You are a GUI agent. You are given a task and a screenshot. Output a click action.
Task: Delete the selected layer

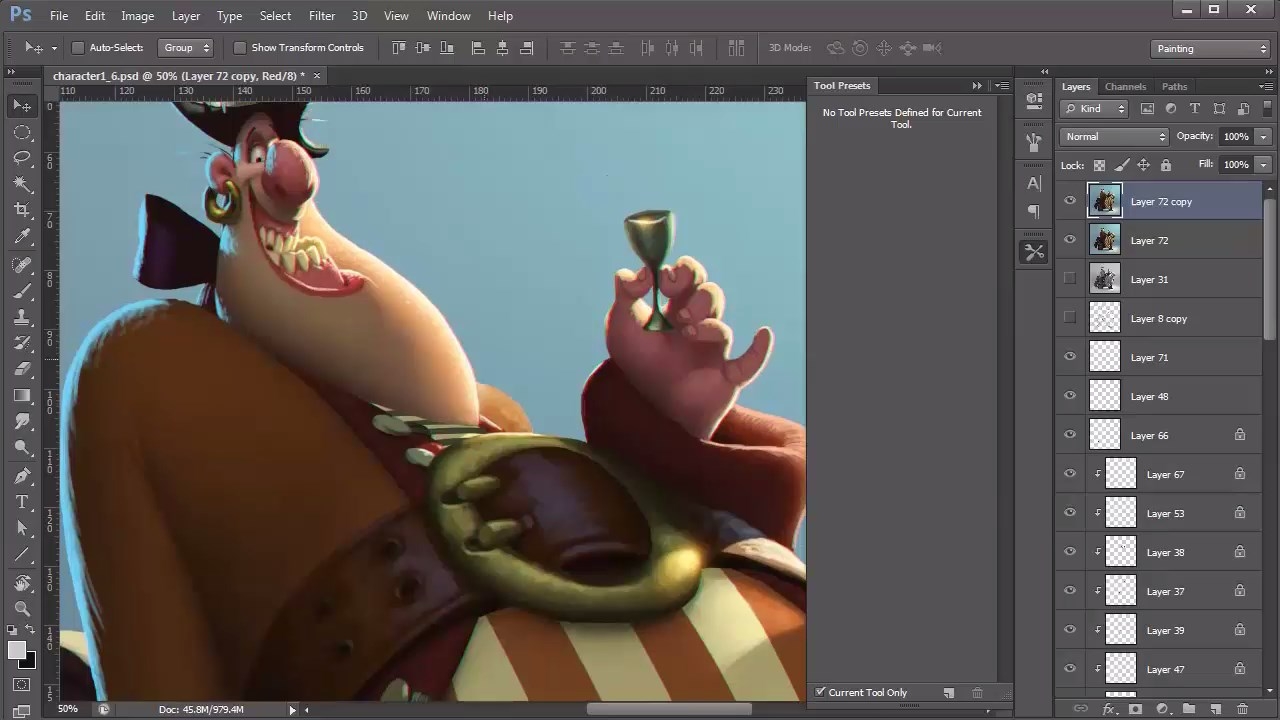[1242, 709]
